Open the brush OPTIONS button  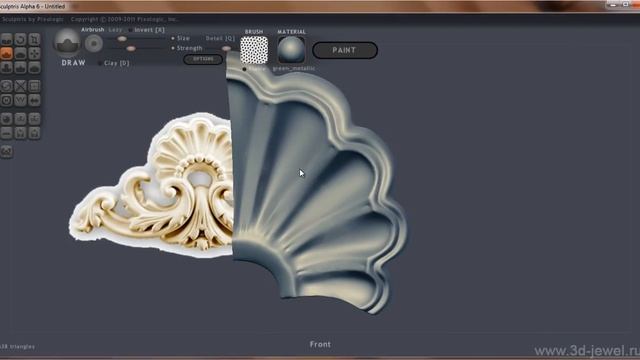(203, 59)
